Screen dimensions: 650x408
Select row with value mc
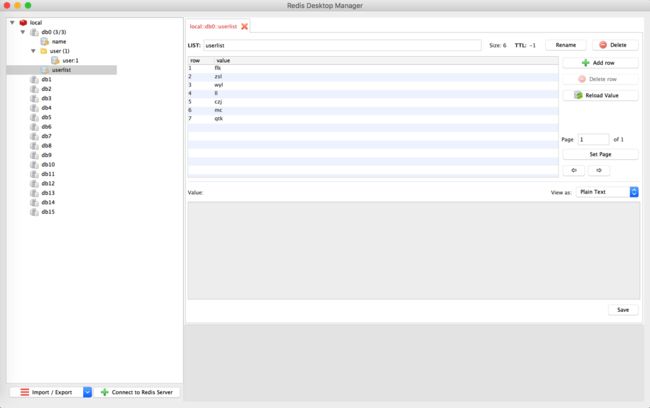point(373,110)
